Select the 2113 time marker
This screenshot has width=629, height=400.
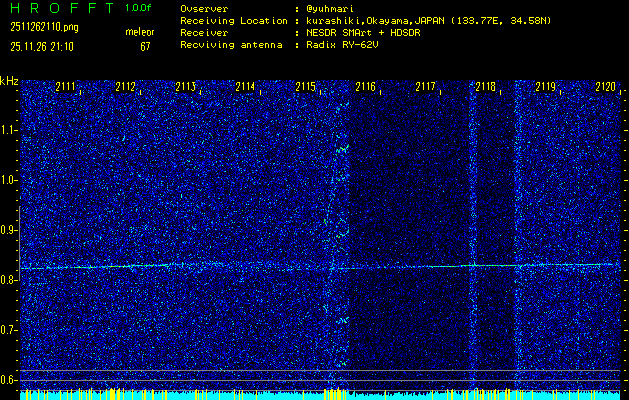tap(186, 88)
